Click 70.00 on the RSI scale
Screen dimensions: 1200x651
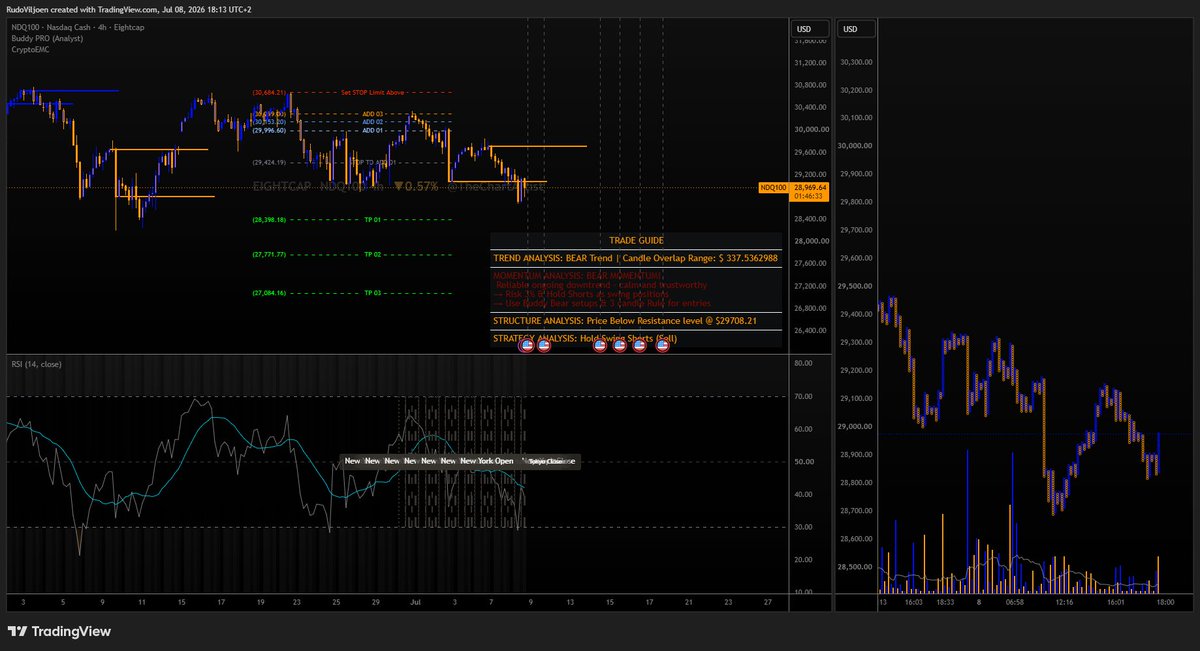tap(802, 396)
